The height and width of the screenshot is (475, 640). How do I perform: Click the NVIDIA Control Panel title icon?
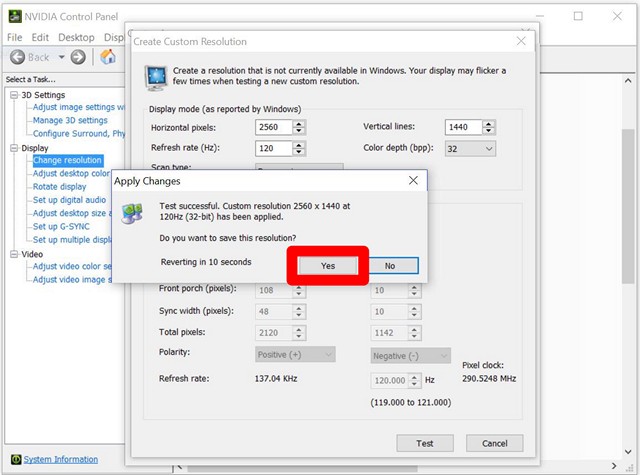[15, 17]
